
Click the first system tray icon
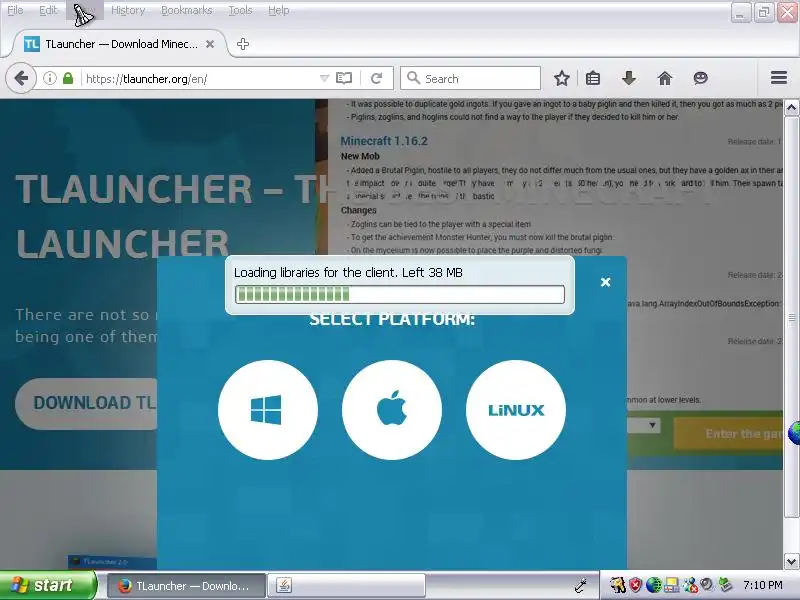(x=618, y=585)
